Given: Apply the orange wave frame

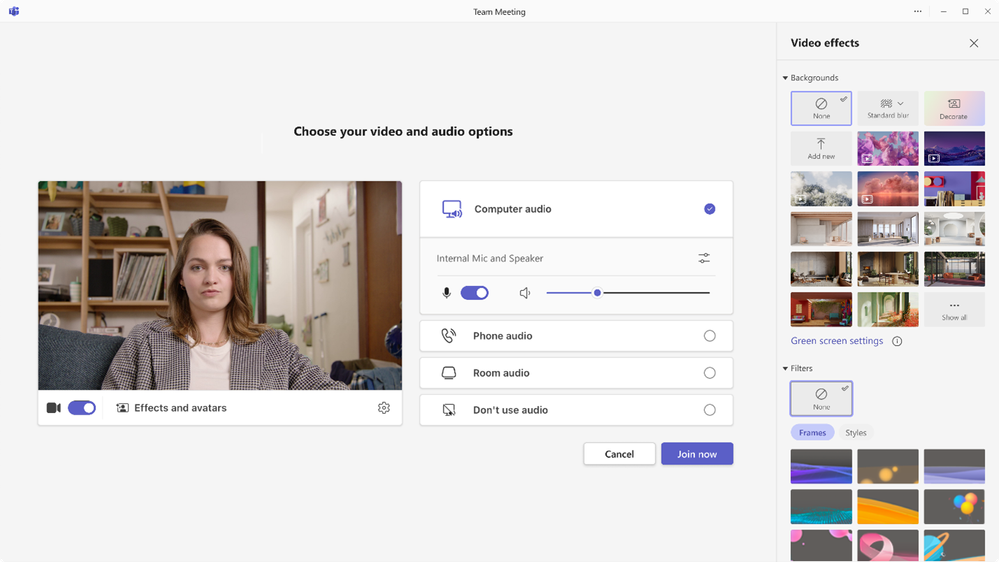Looking at the screenshot, I should tap(888, 507).
